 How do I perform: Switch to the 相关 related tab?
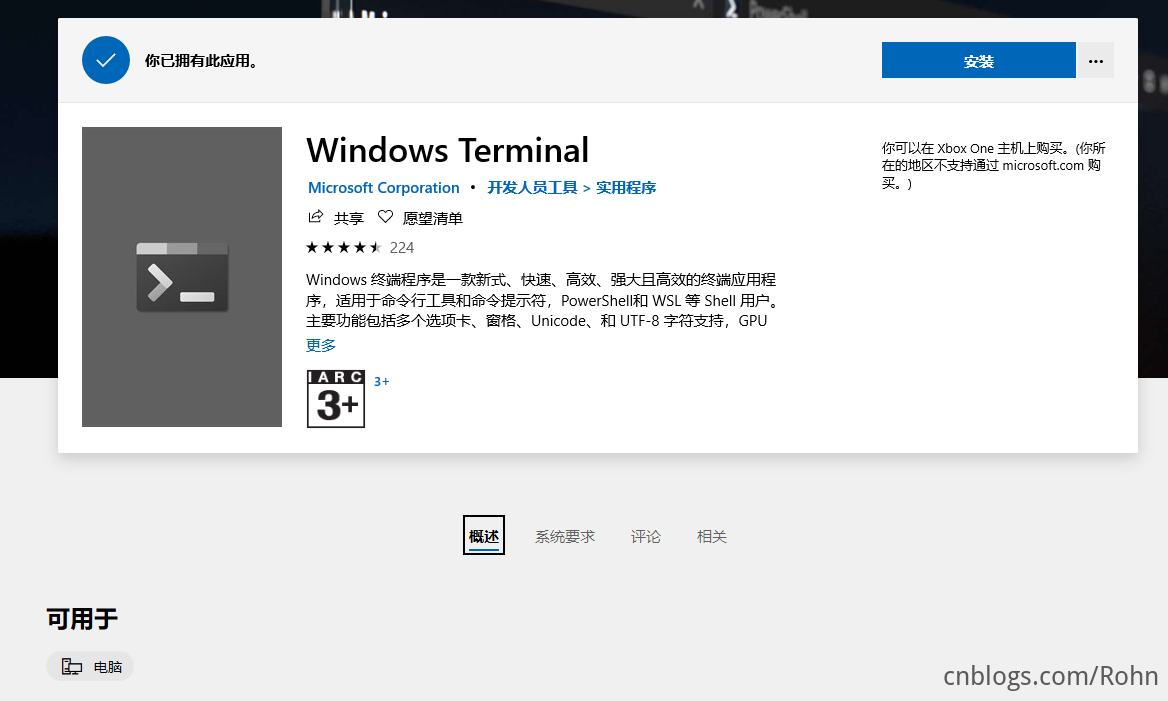click(x=712, y=536)
